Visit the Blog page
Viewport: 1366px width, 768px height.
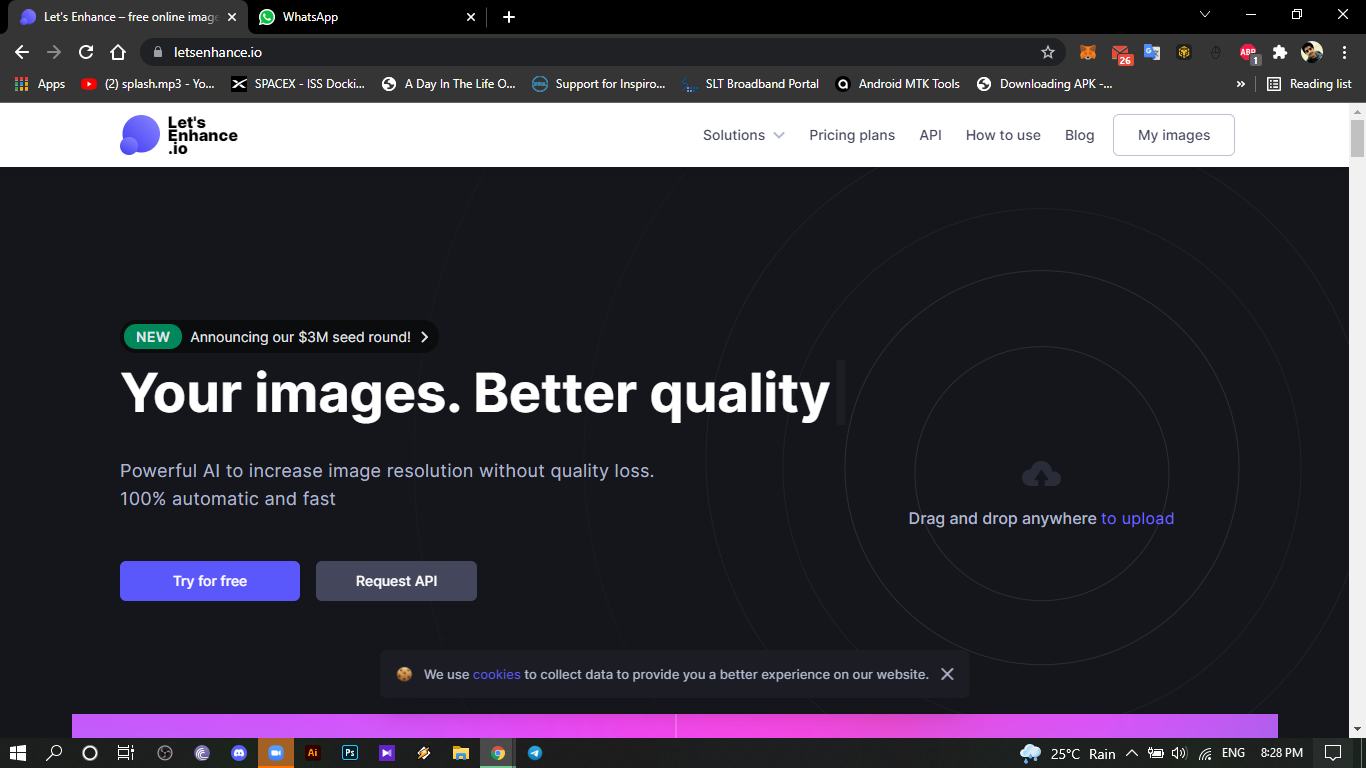(x=1080, y=135)
